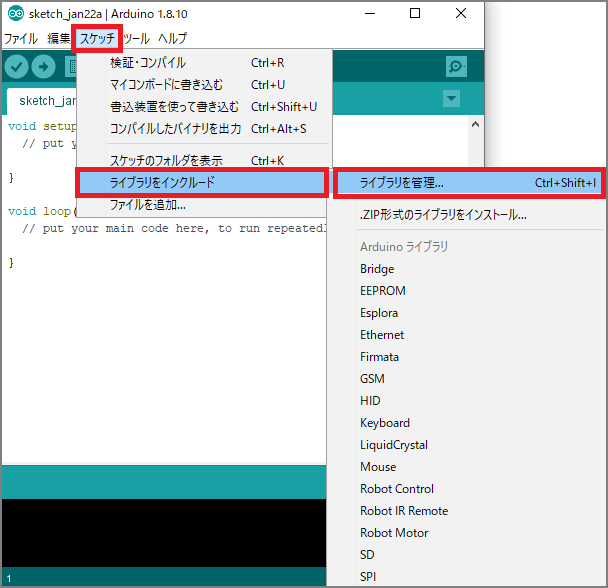Choose マイコンボードに書き込む menu item
Viewport: 608px width, 588px height.
coord(204,85)
